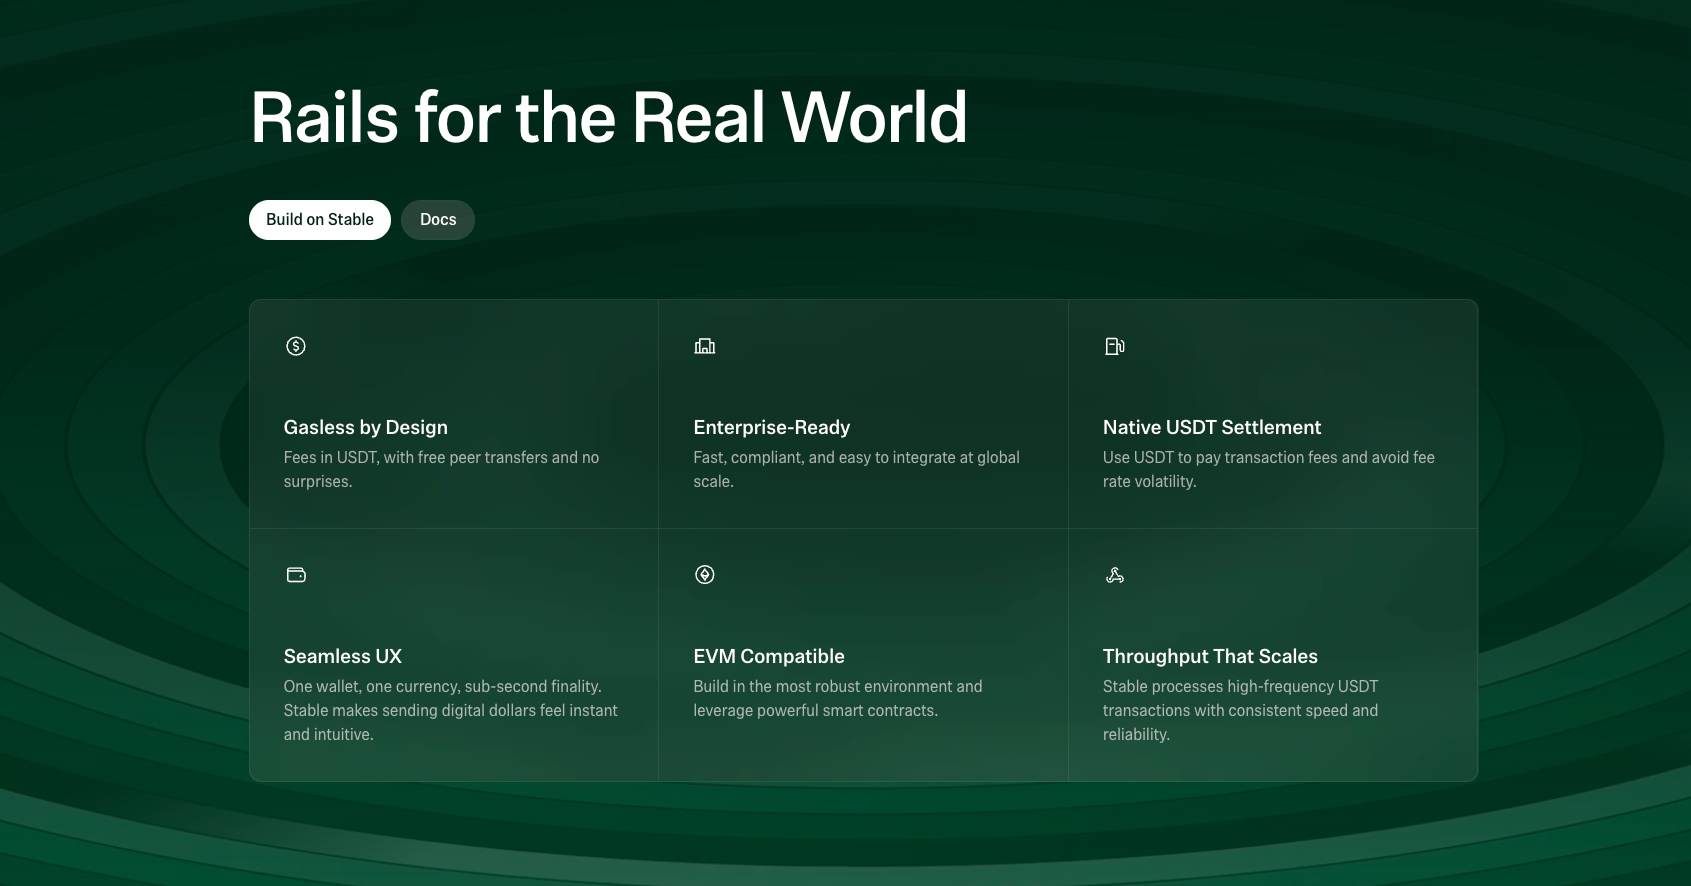Click the wallet icon above Seamless UX
The width and height of the screenshot is (1691, 886).
[x=296, y=575]
